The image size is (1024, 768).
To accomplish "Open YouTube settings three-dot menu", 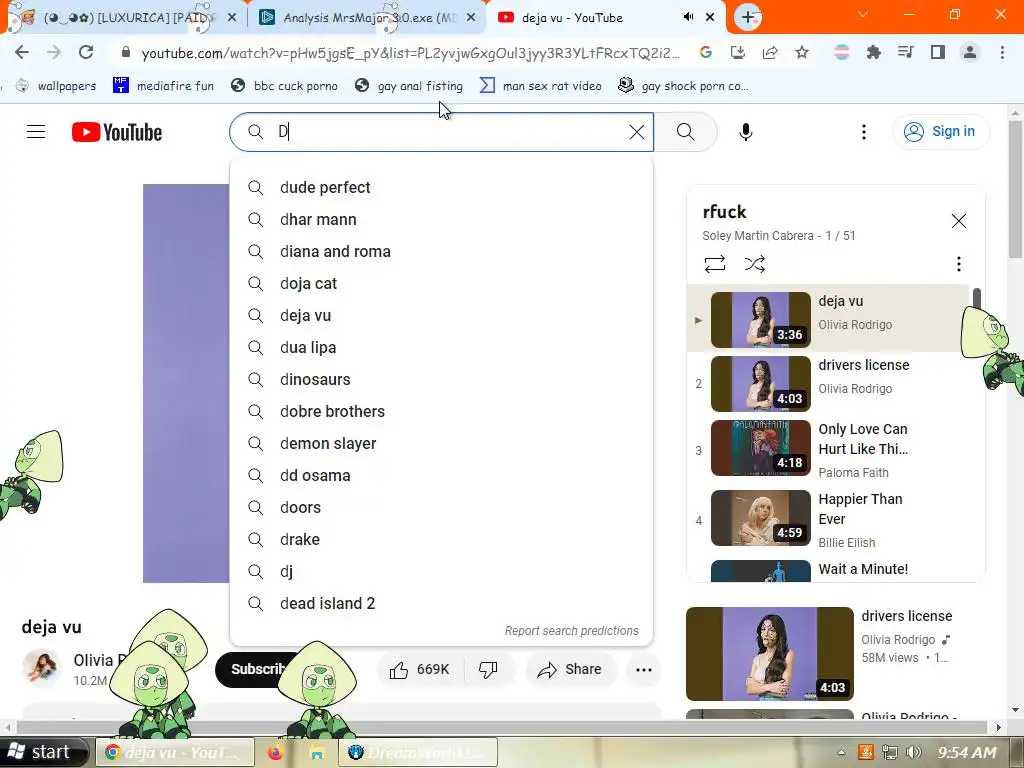I will point(863,132).
